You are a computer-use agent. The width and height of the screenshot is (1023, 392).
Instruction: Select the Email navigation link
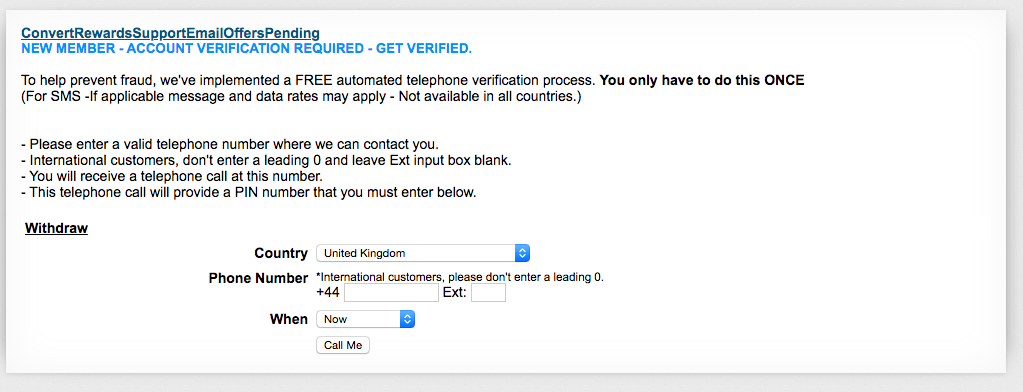click(203, 33)
